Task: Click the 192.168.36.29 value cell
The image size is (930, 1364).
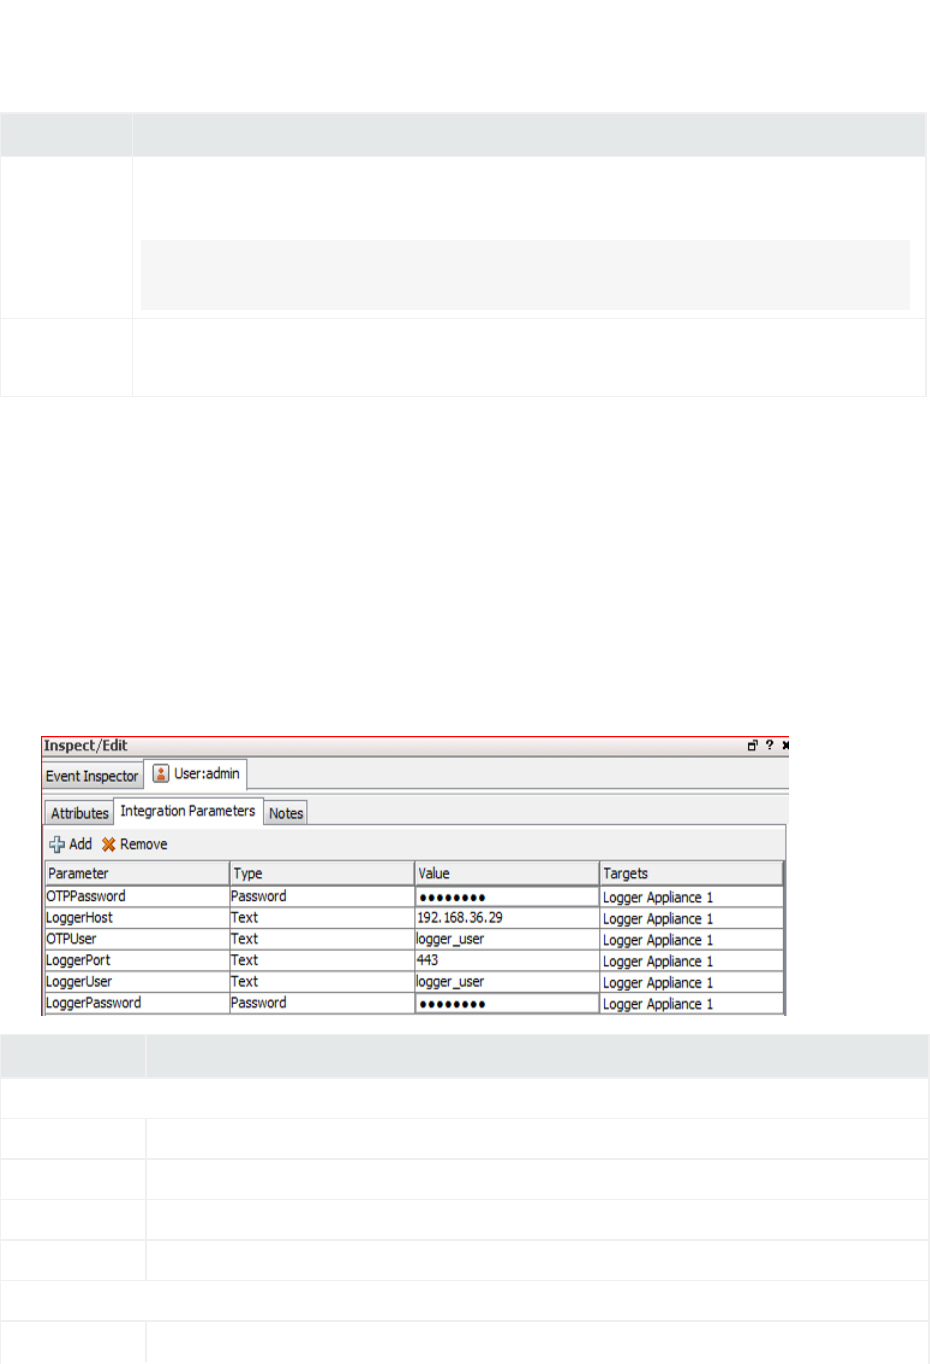Action: click(x=507, y=917)
